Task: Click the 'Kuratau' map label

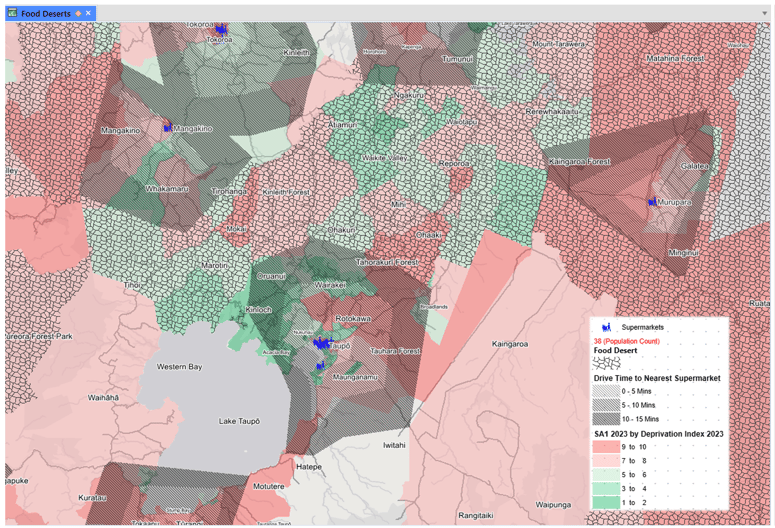Action: tap(92, 498)
